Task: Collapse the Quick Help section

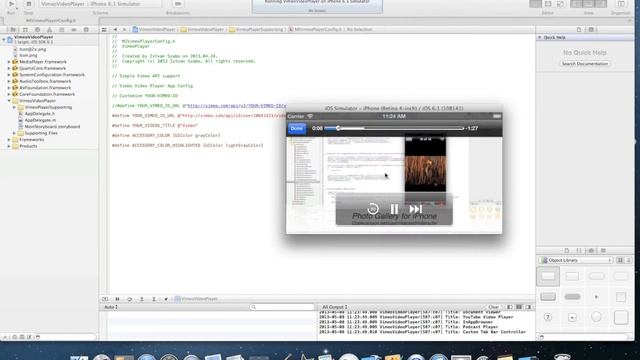Action: (540, 38)
